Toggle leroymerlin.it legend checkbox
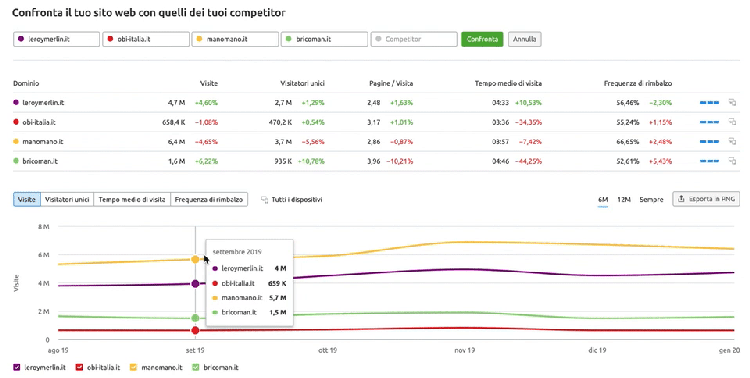Image resolution: width=750 pixels, height=378 pixels. (x=17, y=367)
